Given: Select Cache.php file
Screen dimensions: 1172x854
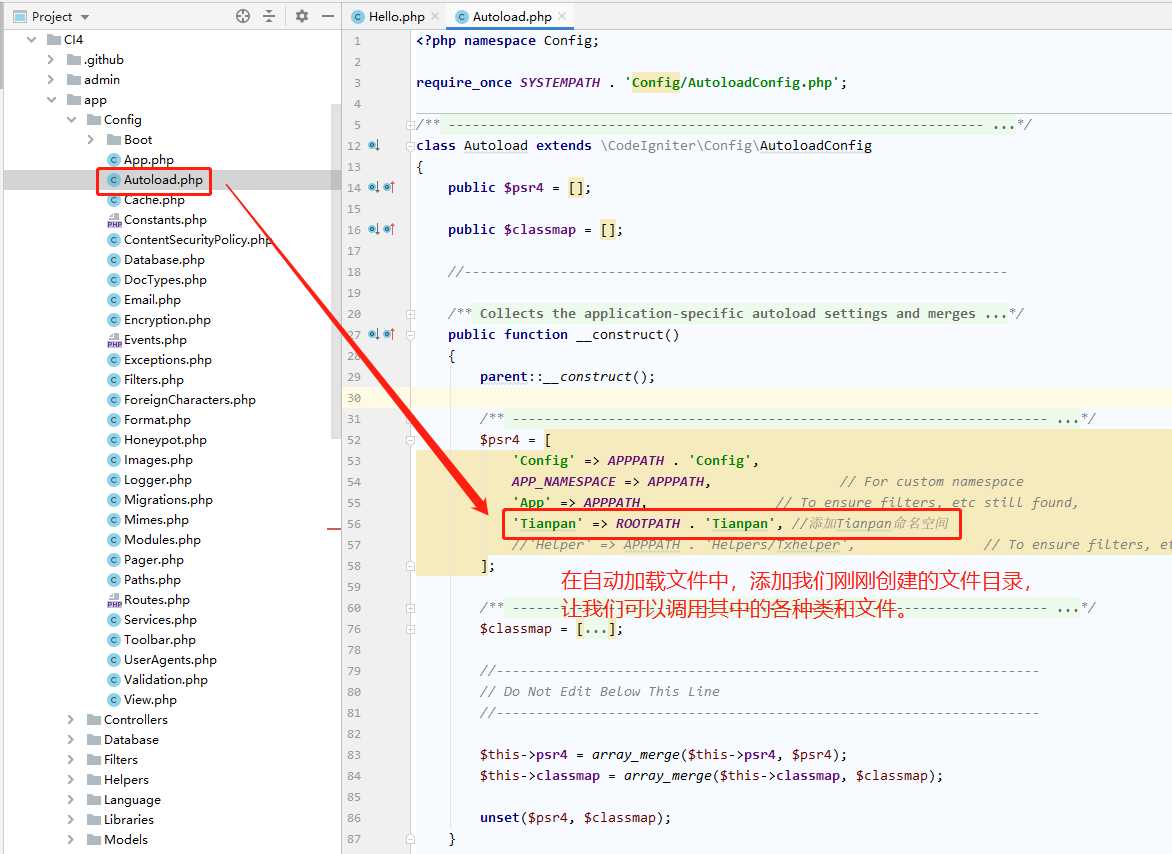Looking at the screenshot, I should pyautogui.click(x=154, y=200).
